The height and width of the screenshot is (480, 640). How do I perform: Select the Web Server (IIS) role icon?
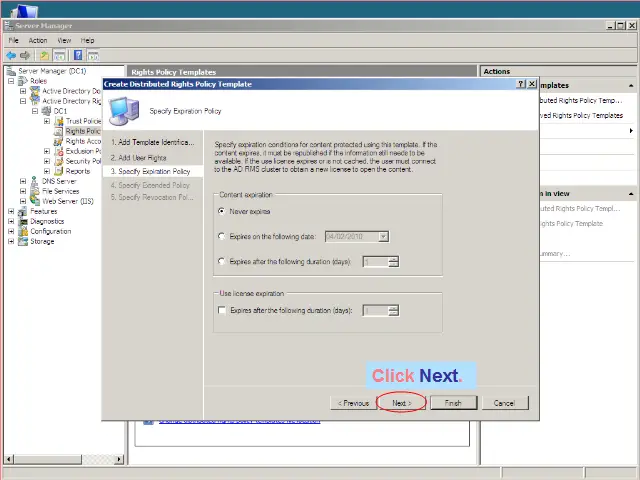[x=35, y=201]
